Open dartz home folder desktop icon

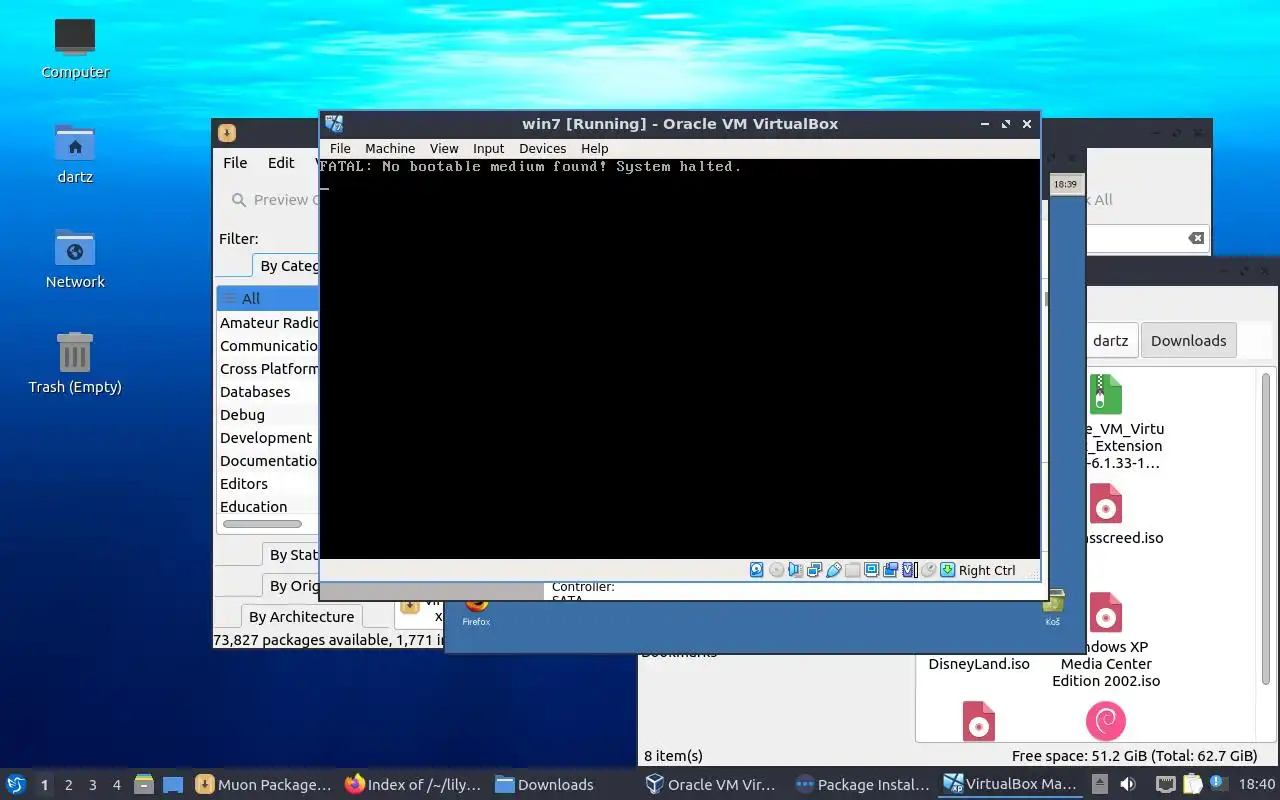75,154
